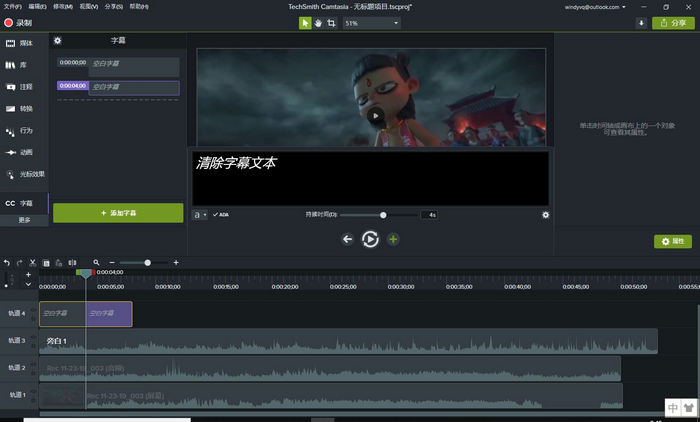Select the purple caption clip on 轨道 4
The width and height of the screenshot is (700, 422).
[x=109, y=314]
